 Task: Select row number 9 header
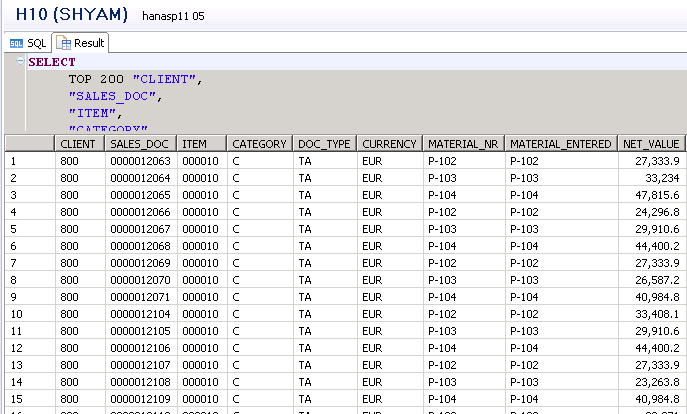click(x=30, y=297)
